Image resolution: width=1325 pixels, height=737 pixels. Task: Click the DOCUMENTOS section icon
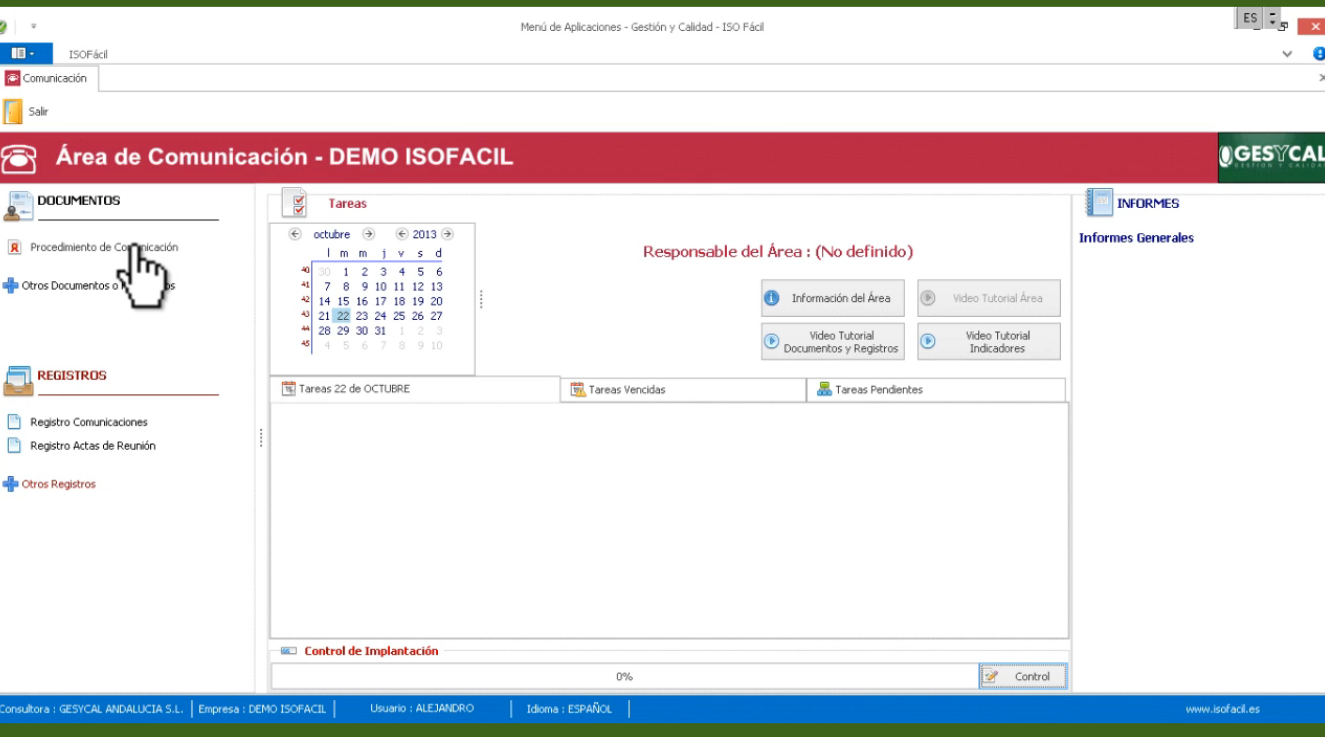[18, 206]
